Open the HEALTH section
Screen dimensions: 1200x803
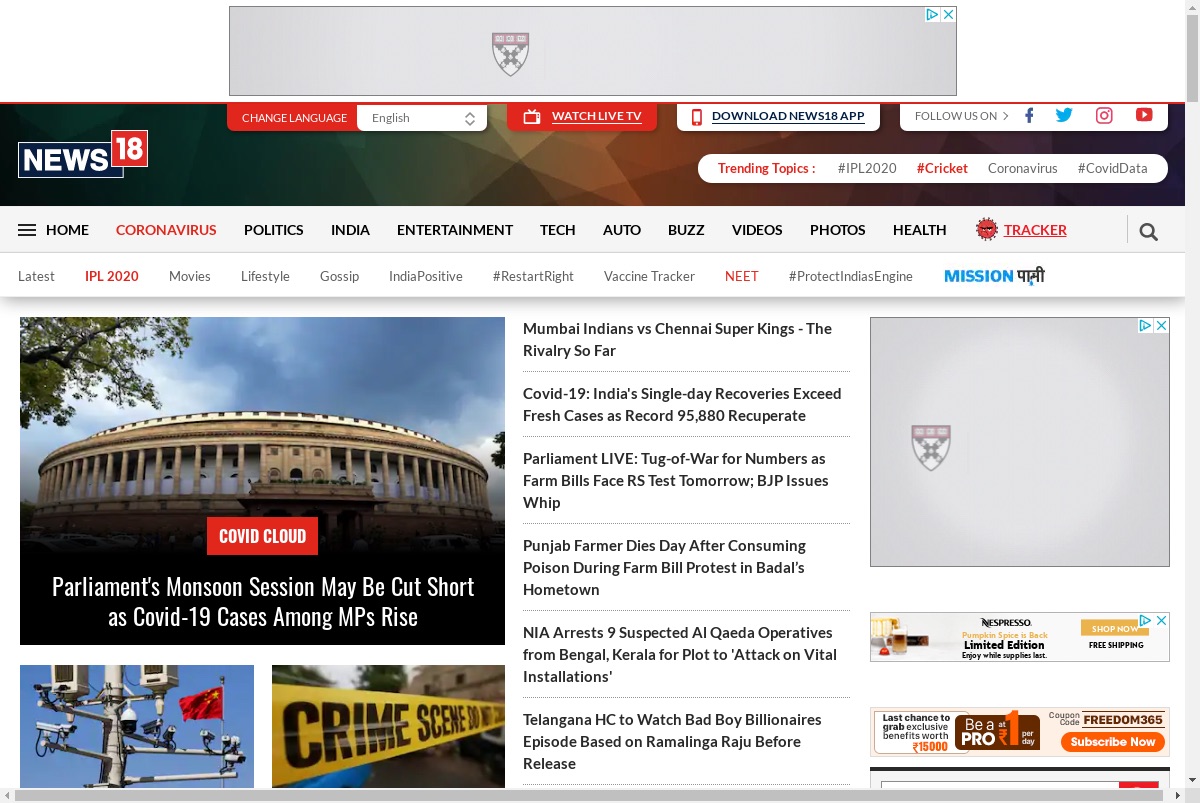coord(920,230)
